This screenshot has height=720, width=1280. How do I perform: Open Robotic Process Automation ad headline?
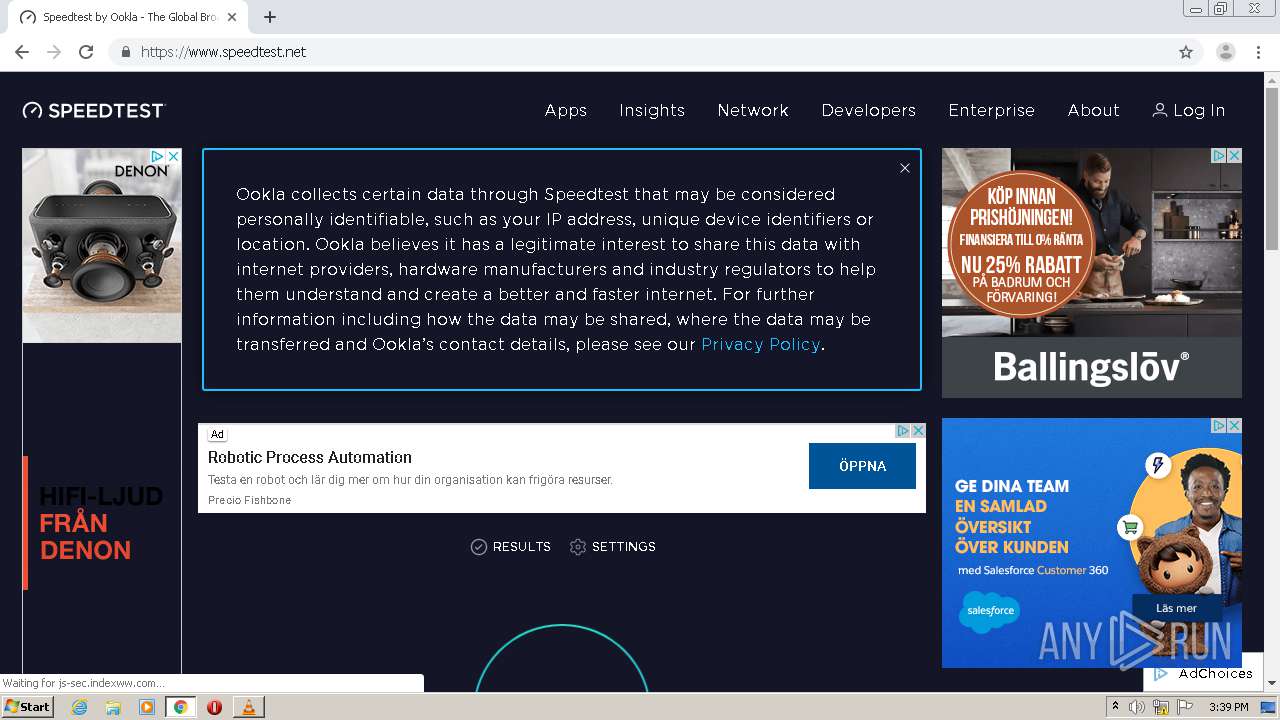point(310,457)
